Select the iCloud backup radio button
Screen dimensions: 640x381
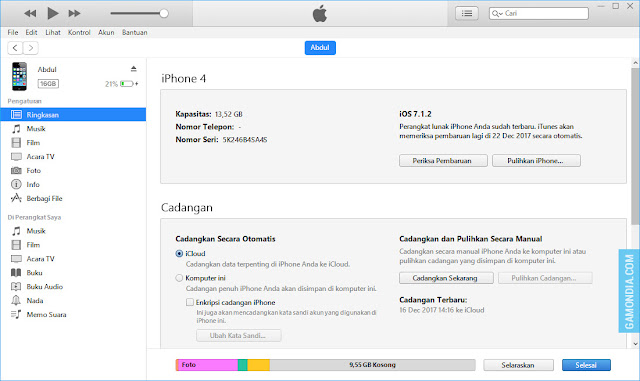(x=179, y=254)
